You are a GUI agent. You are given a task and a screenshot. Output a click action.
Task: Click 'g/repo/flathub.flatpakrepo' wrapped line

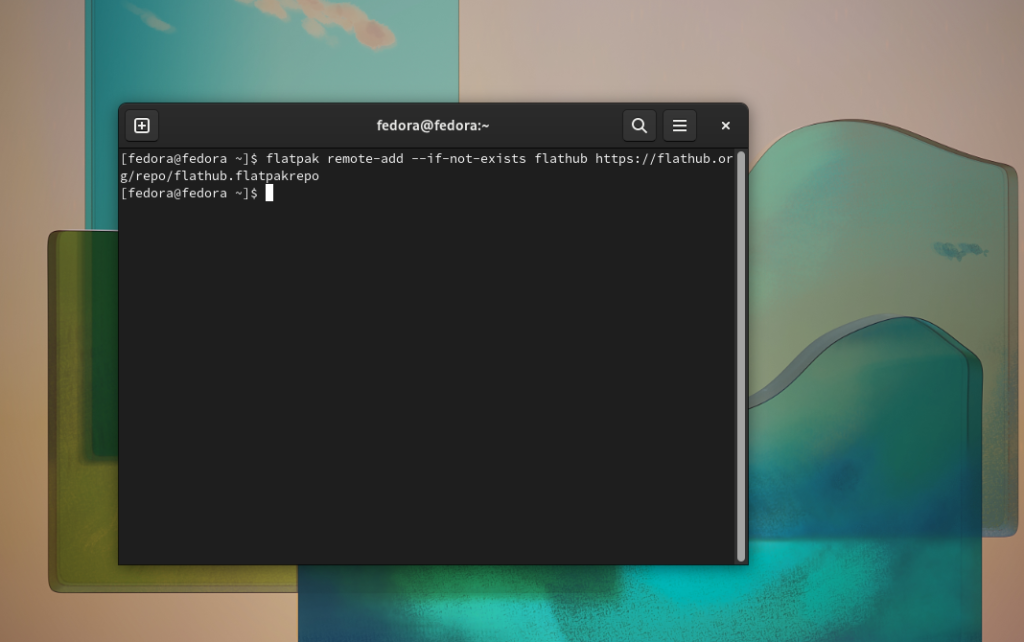pos(219,176)
